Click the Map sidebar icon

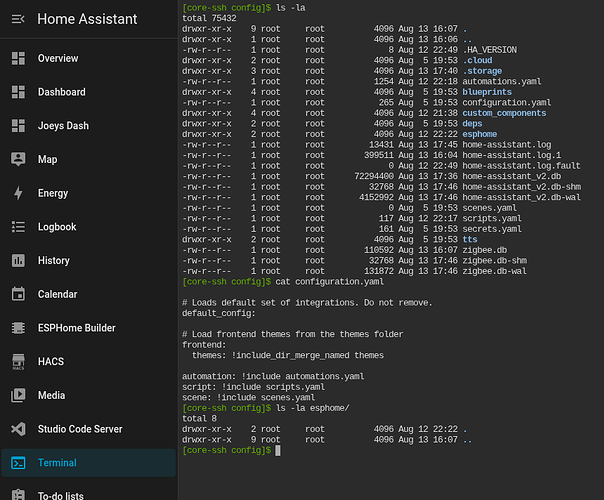(x=18, y=159)
